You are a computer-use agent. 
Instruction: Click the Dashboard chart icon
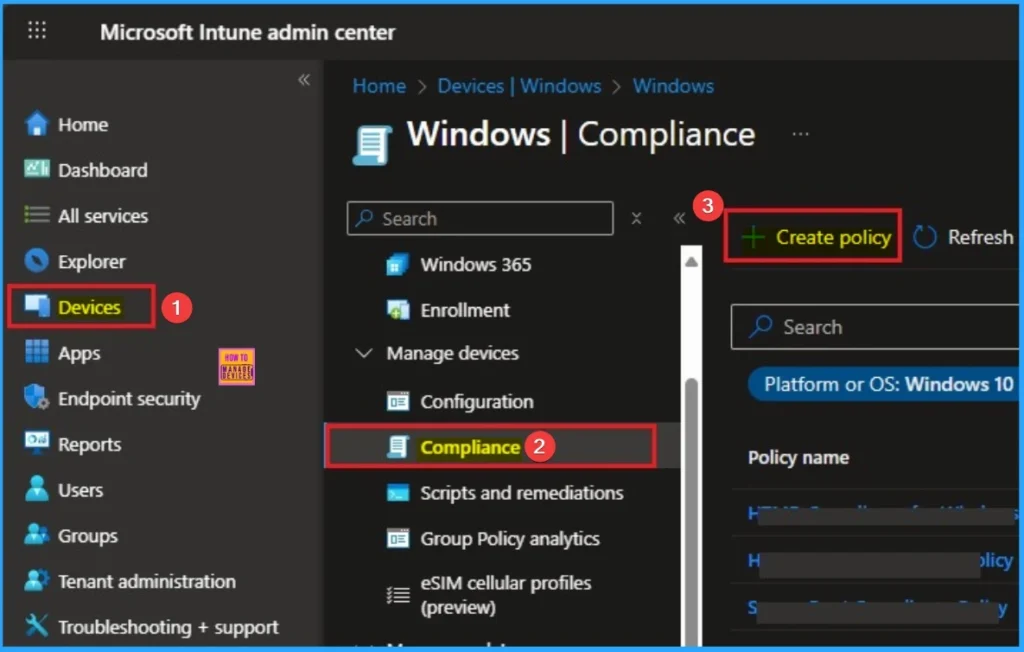coord(37,169)
